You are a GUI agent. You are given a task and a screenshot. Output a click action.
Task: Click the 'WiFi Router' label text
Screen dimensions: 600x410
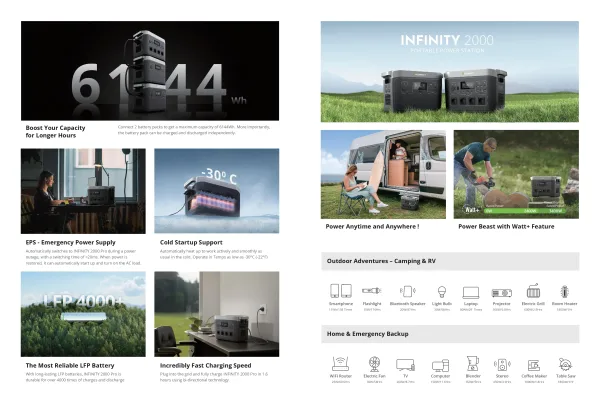click(x=341, y=376)
